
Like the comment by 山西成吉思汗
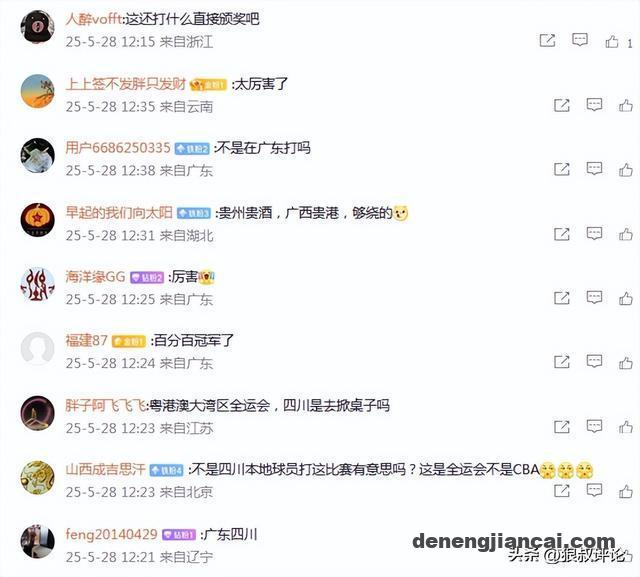click(x=626, y=491)
